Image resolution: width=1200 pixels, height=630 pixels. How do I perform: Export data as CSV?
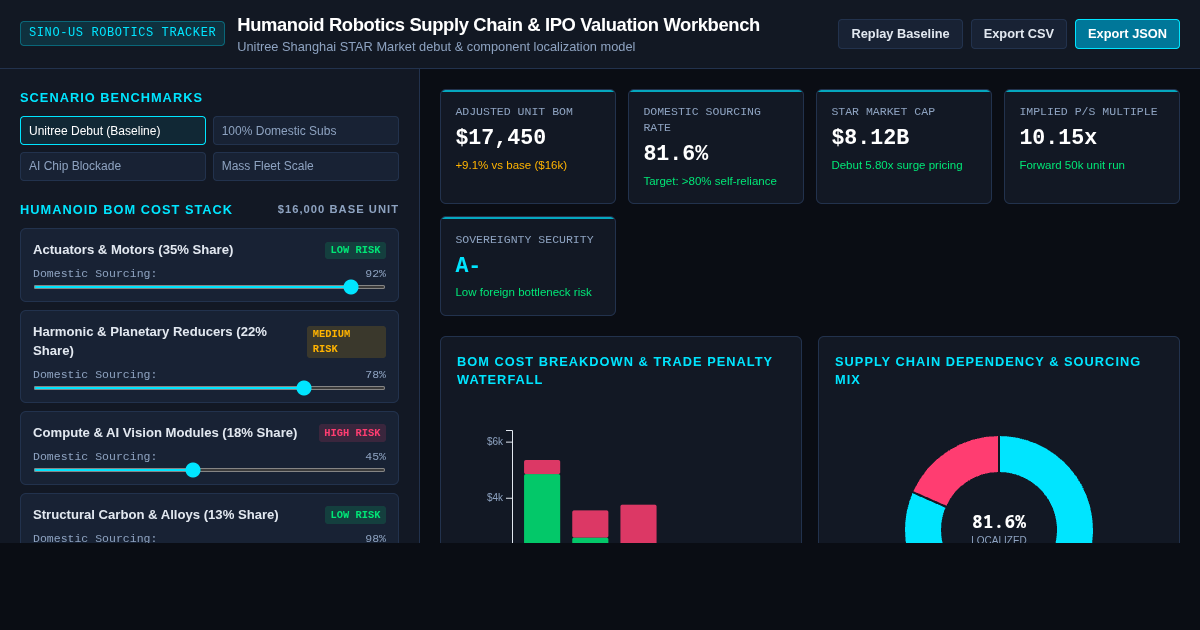[x=1019, y=34]
